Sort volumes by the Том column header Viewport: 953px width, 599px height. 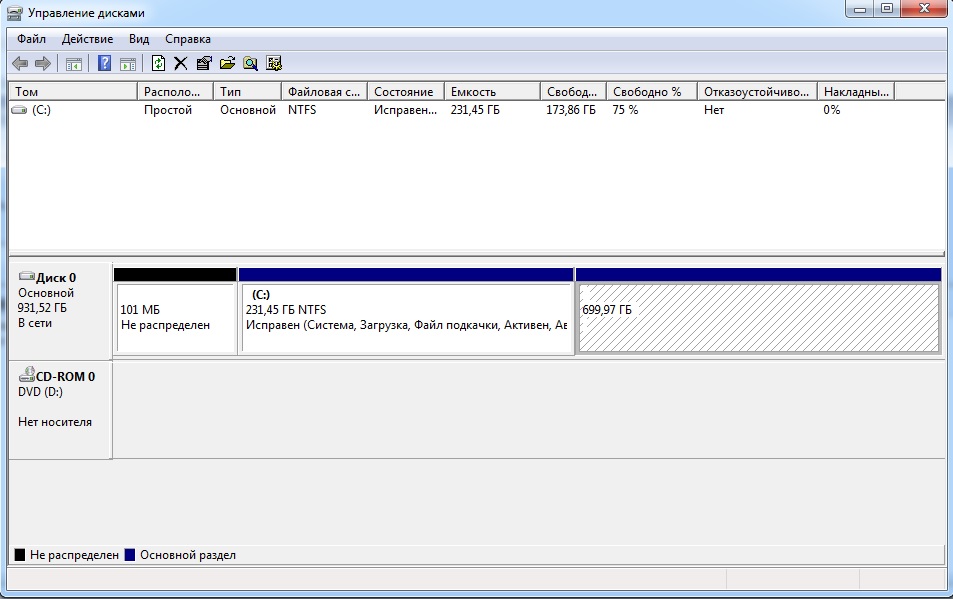72,92
